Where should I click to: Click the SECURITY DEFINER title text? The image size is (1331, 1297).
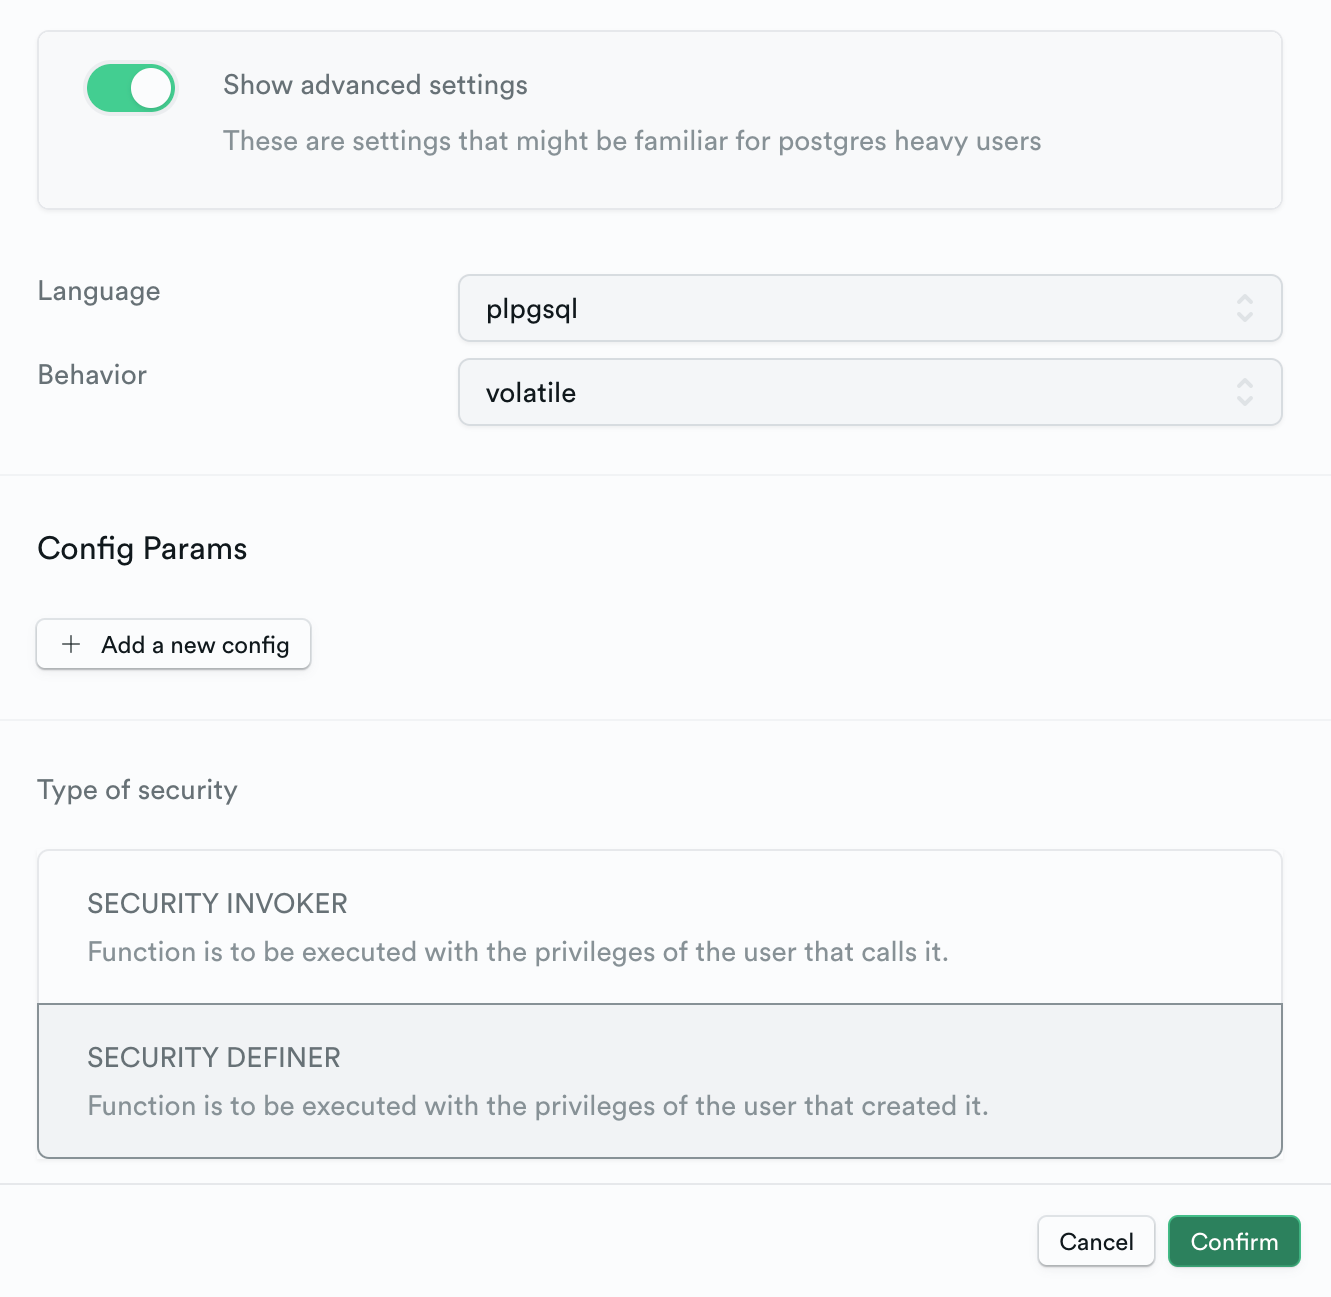click(214, 1057)
